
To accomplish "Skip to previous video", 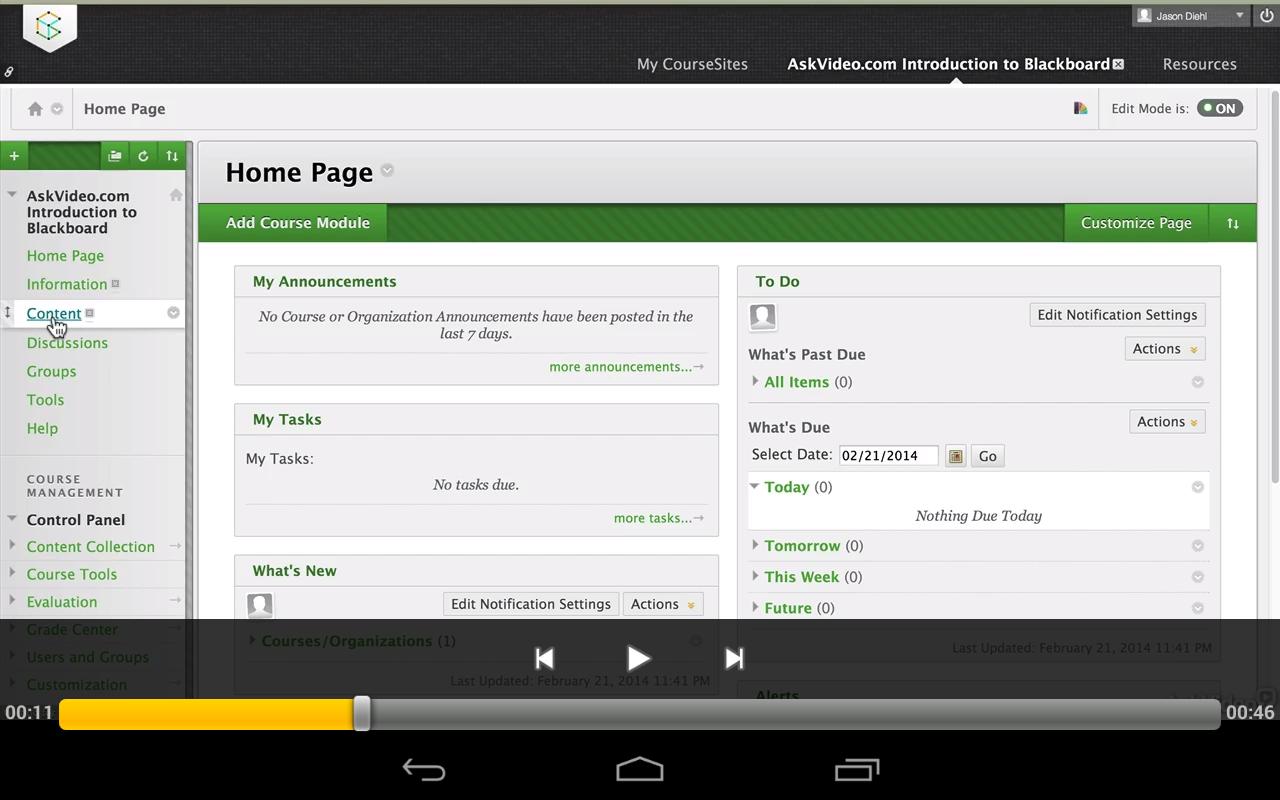I will pos(544,658).
